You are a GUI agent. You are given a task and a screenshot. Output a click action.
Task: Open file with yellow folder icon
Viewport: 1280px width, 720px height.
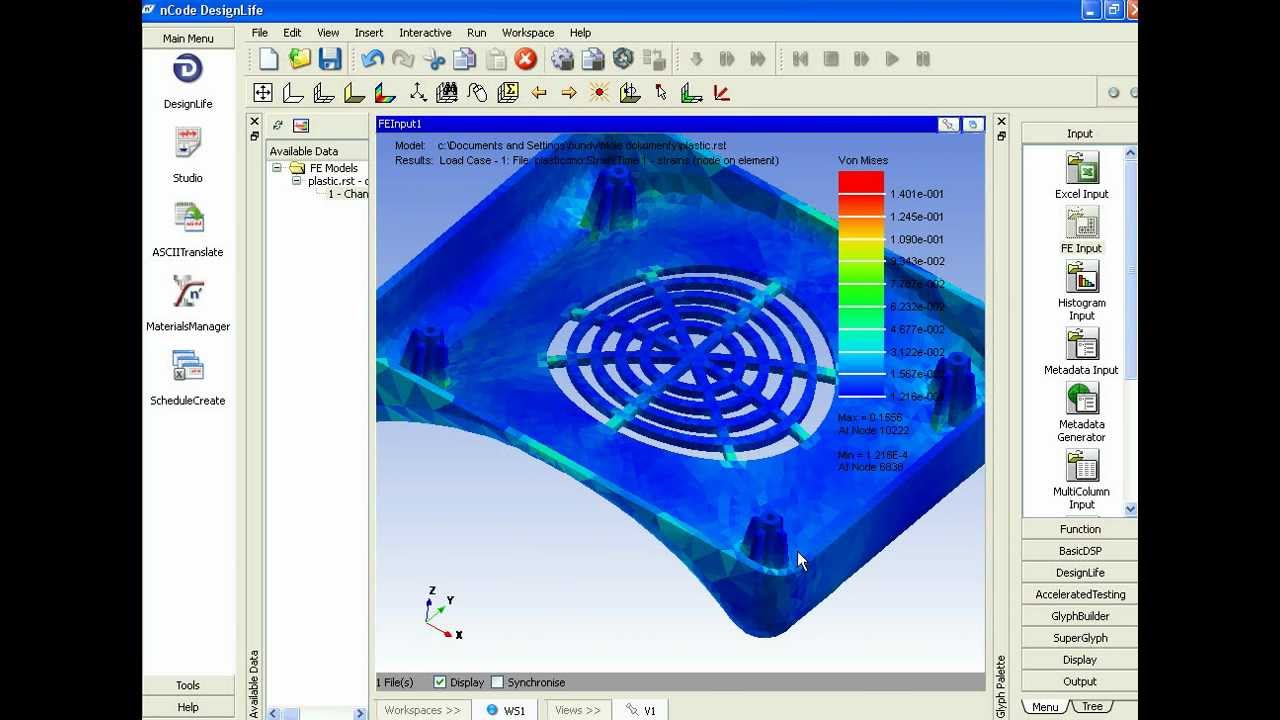click(x=299, y=59)
